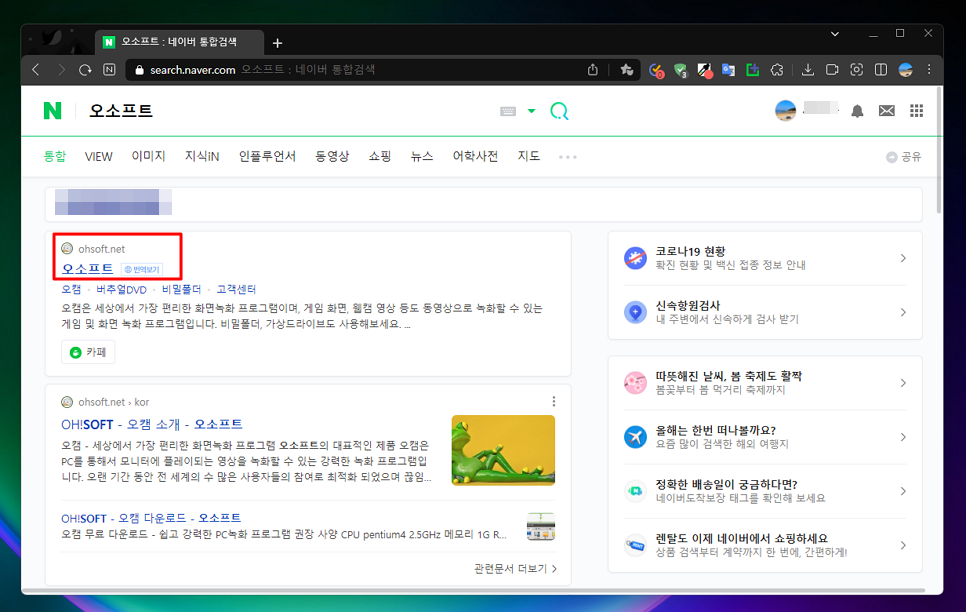This screenshot has width=966, height=612.
Task: Click 관련문서 더보기 link
Action: tap(515, 568)
